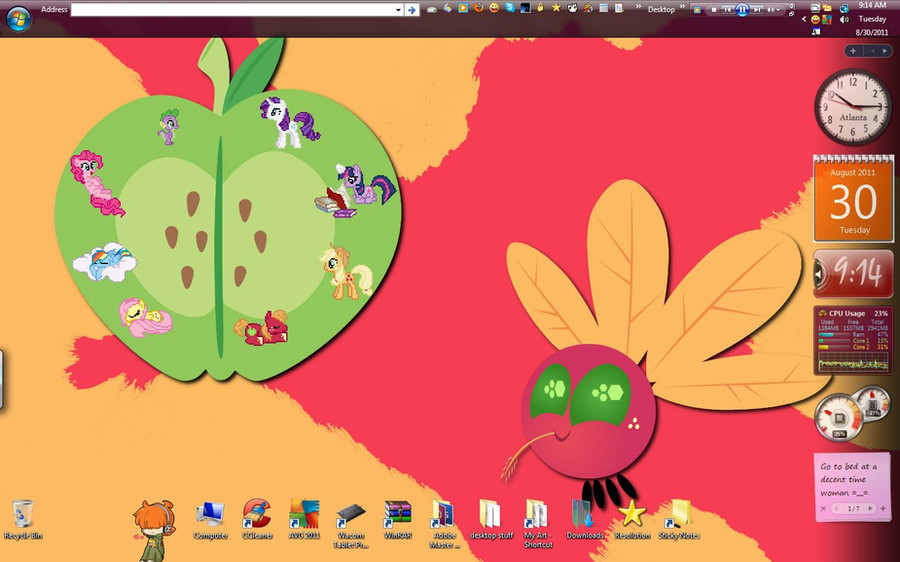Viewport: 900px width, 562px height.
Task: Pause playback in media player toolbar
Action: (x=742, y=10)
